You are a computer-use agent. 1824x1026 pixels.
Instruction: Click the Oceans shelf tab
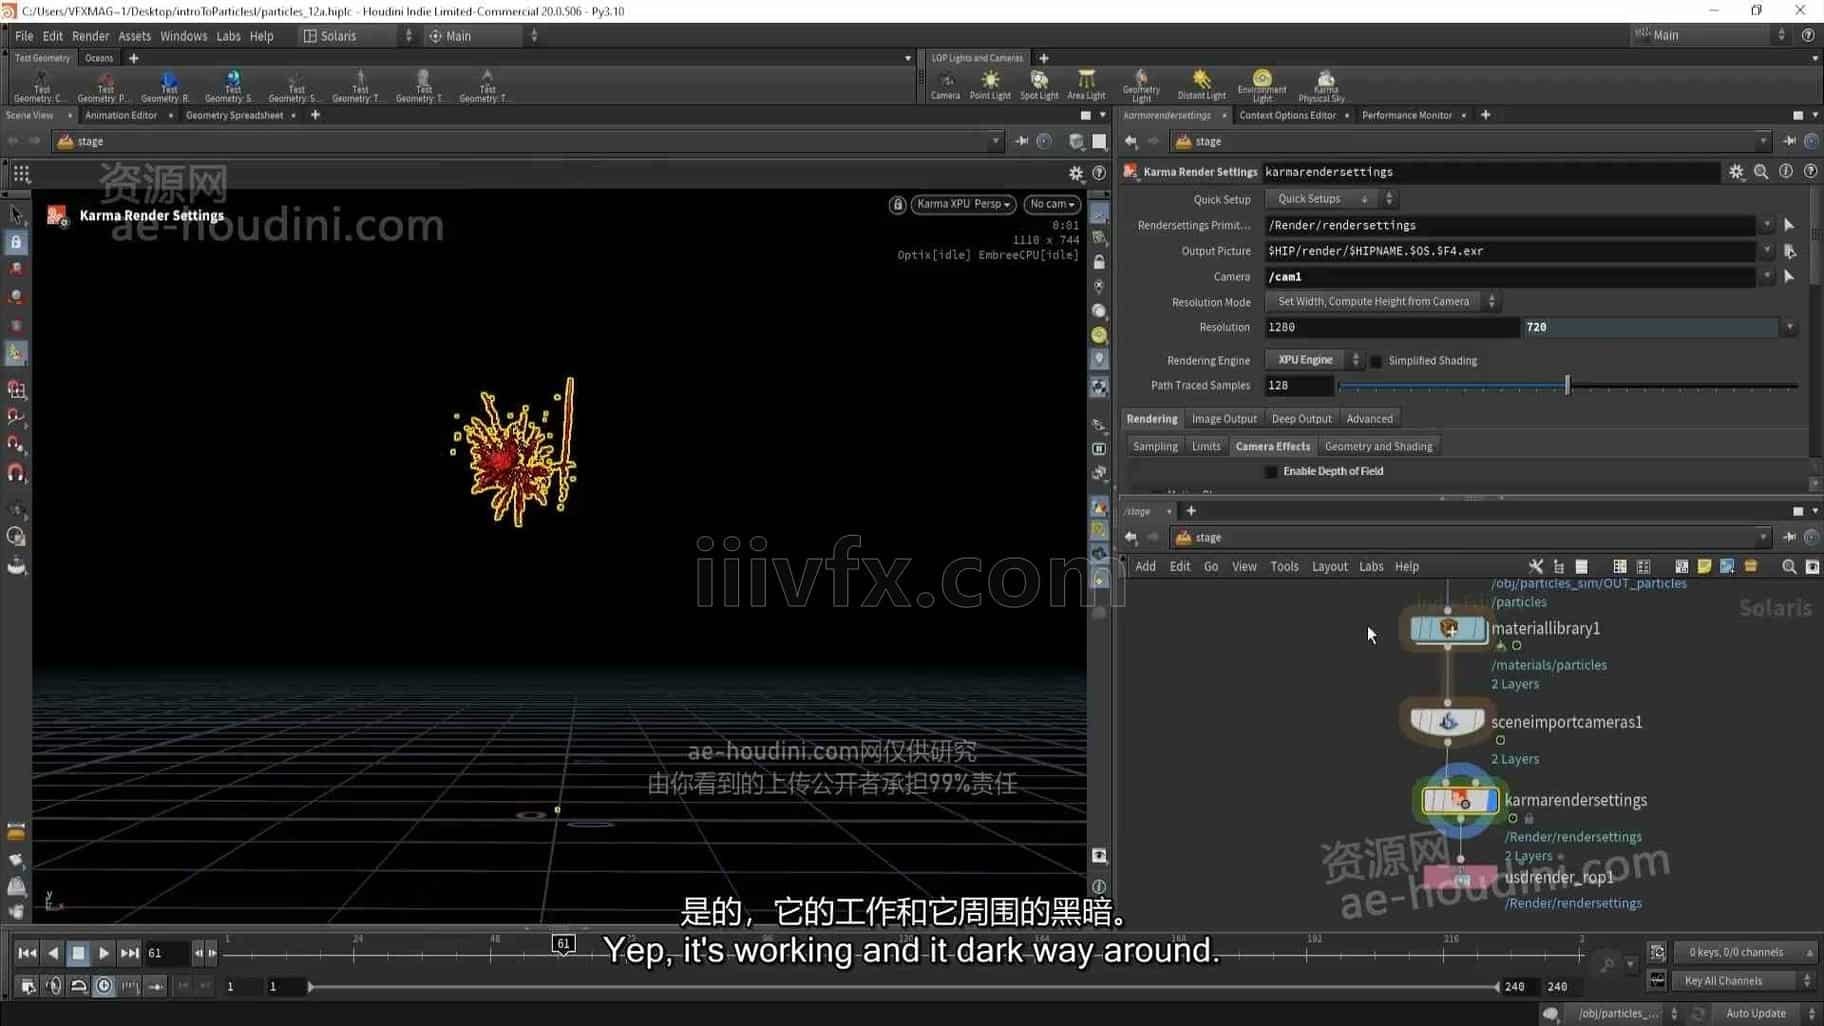click(99, 58)
